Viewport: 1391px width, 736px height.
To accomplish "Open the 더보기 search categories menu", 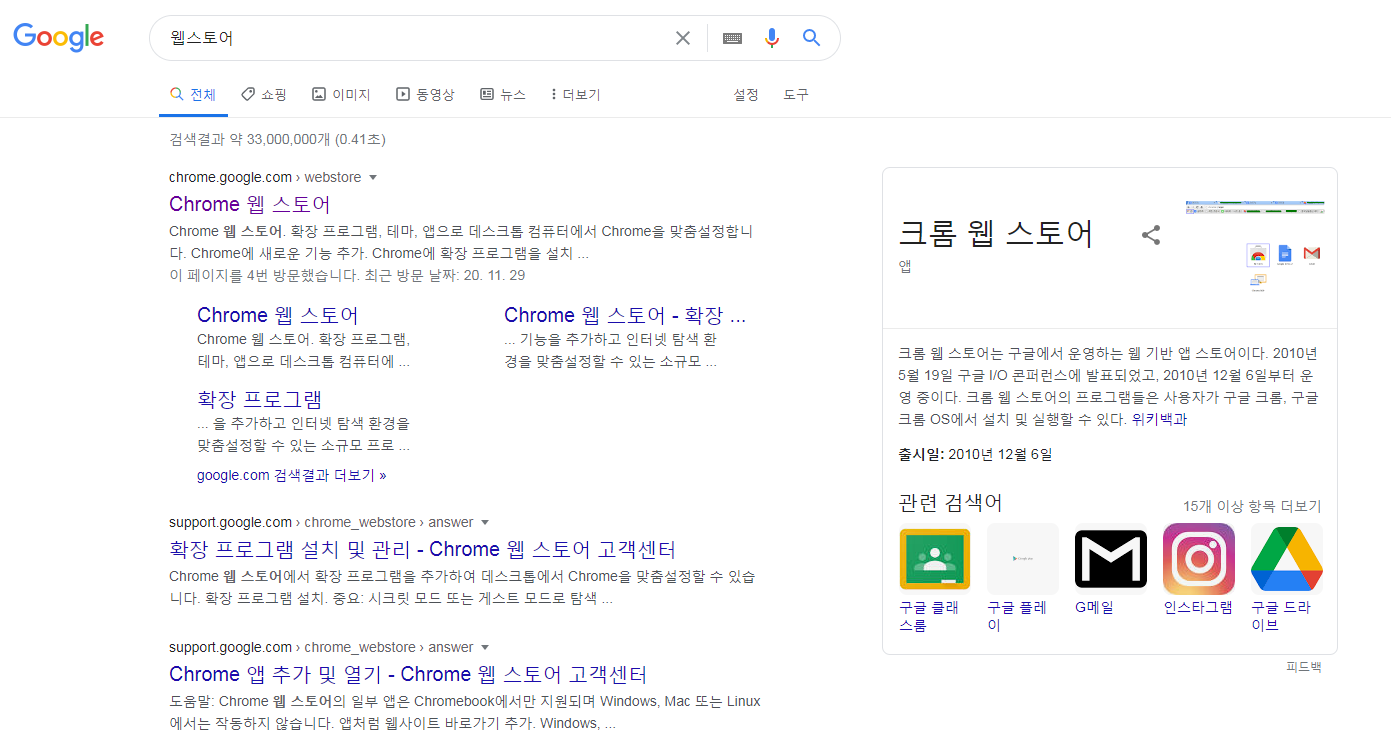I will tap(575, 95).
